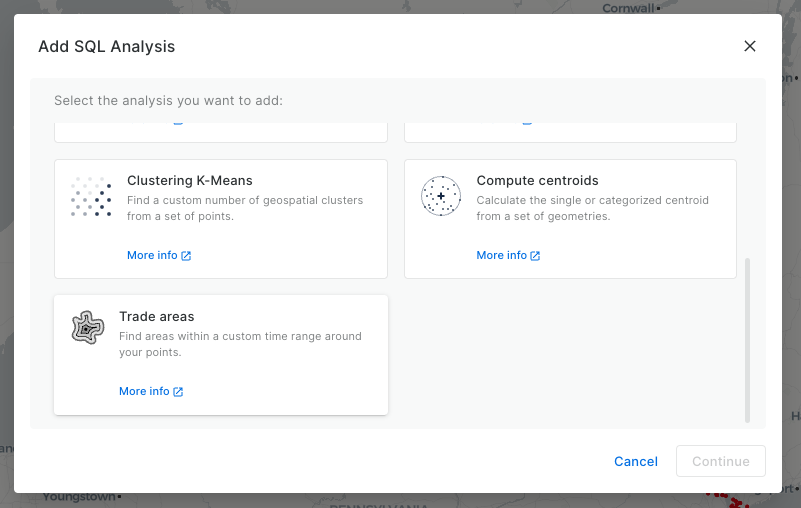Click the Clustering K-Means dot cluster icon
The height and width of the screenshot is (508, 801).
coord(90,197)
